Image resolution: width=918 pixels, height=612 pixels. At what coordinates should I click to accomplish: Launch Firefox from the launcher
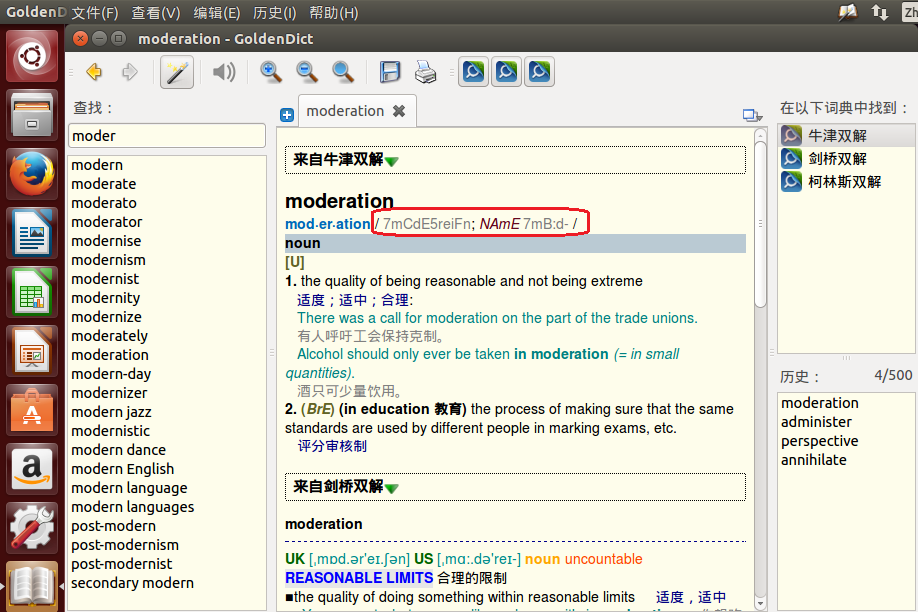click(x=32, y=174)
